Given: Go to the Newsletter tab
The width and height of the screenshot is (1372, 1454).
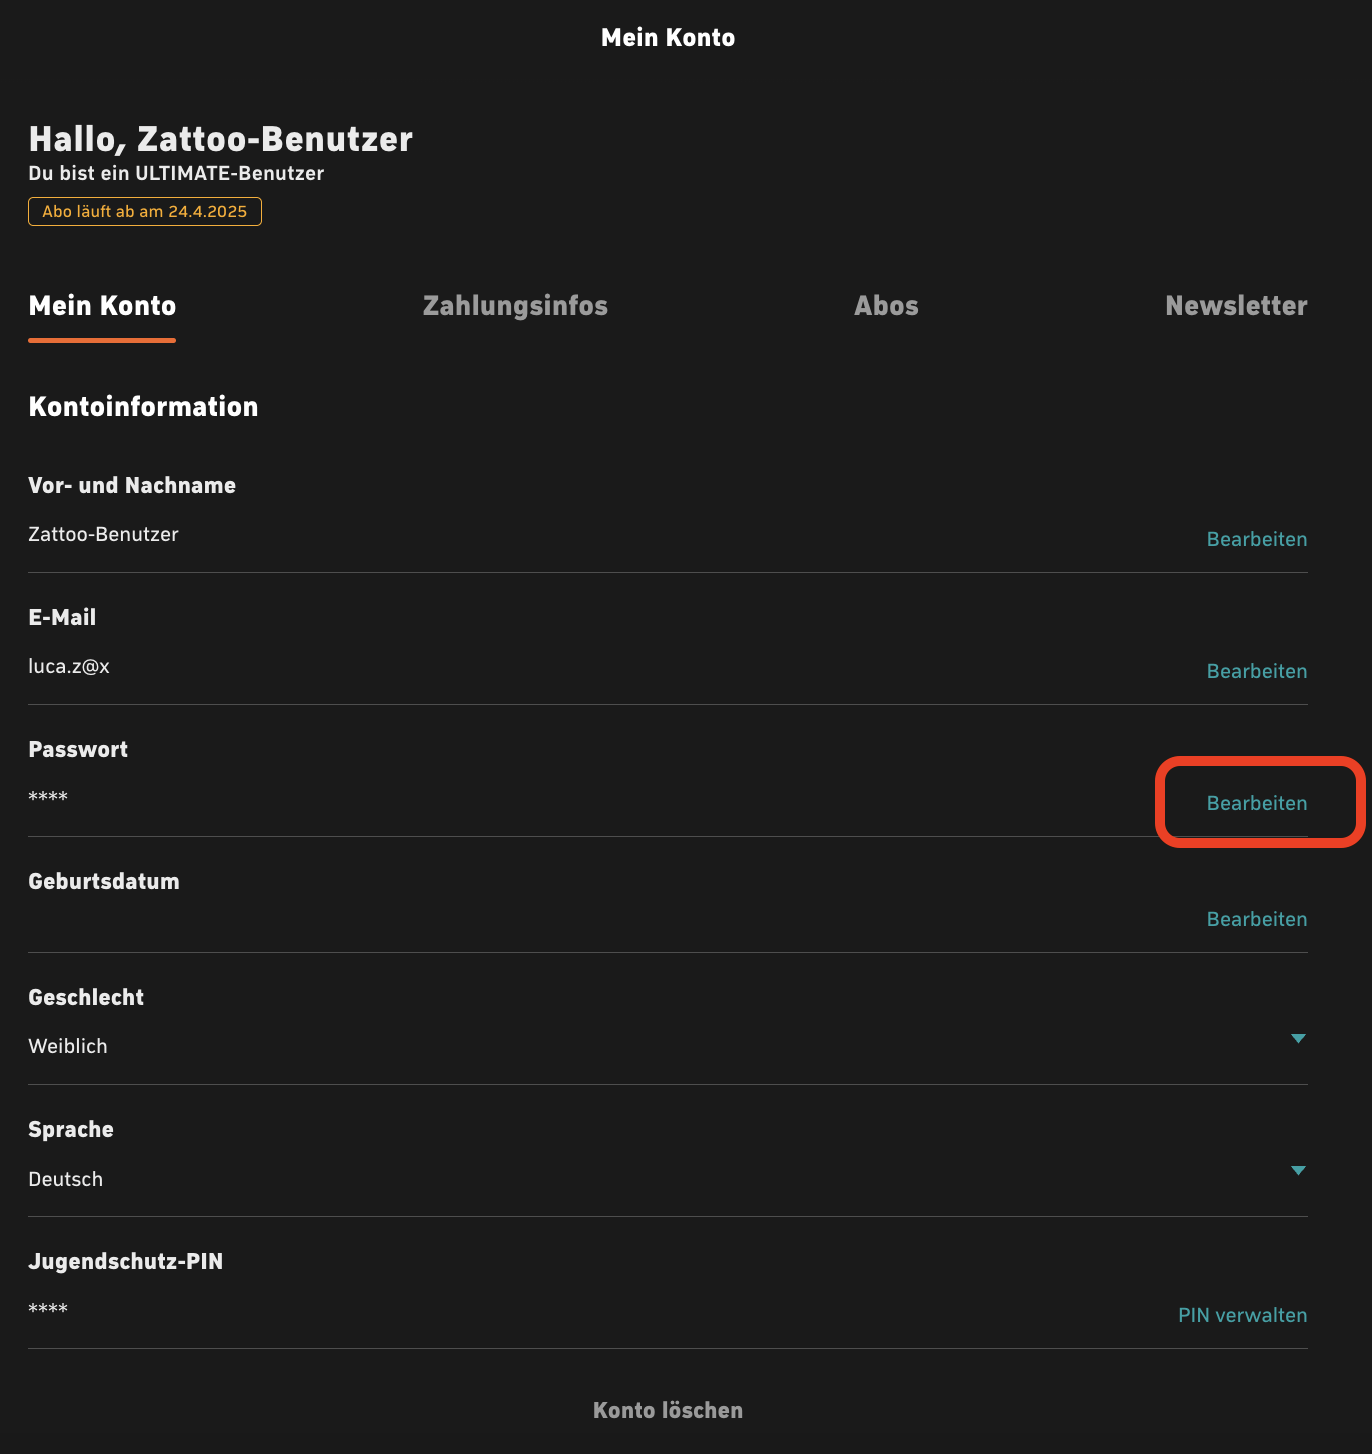Looking at the screenshot, I should pos(1236,306).
